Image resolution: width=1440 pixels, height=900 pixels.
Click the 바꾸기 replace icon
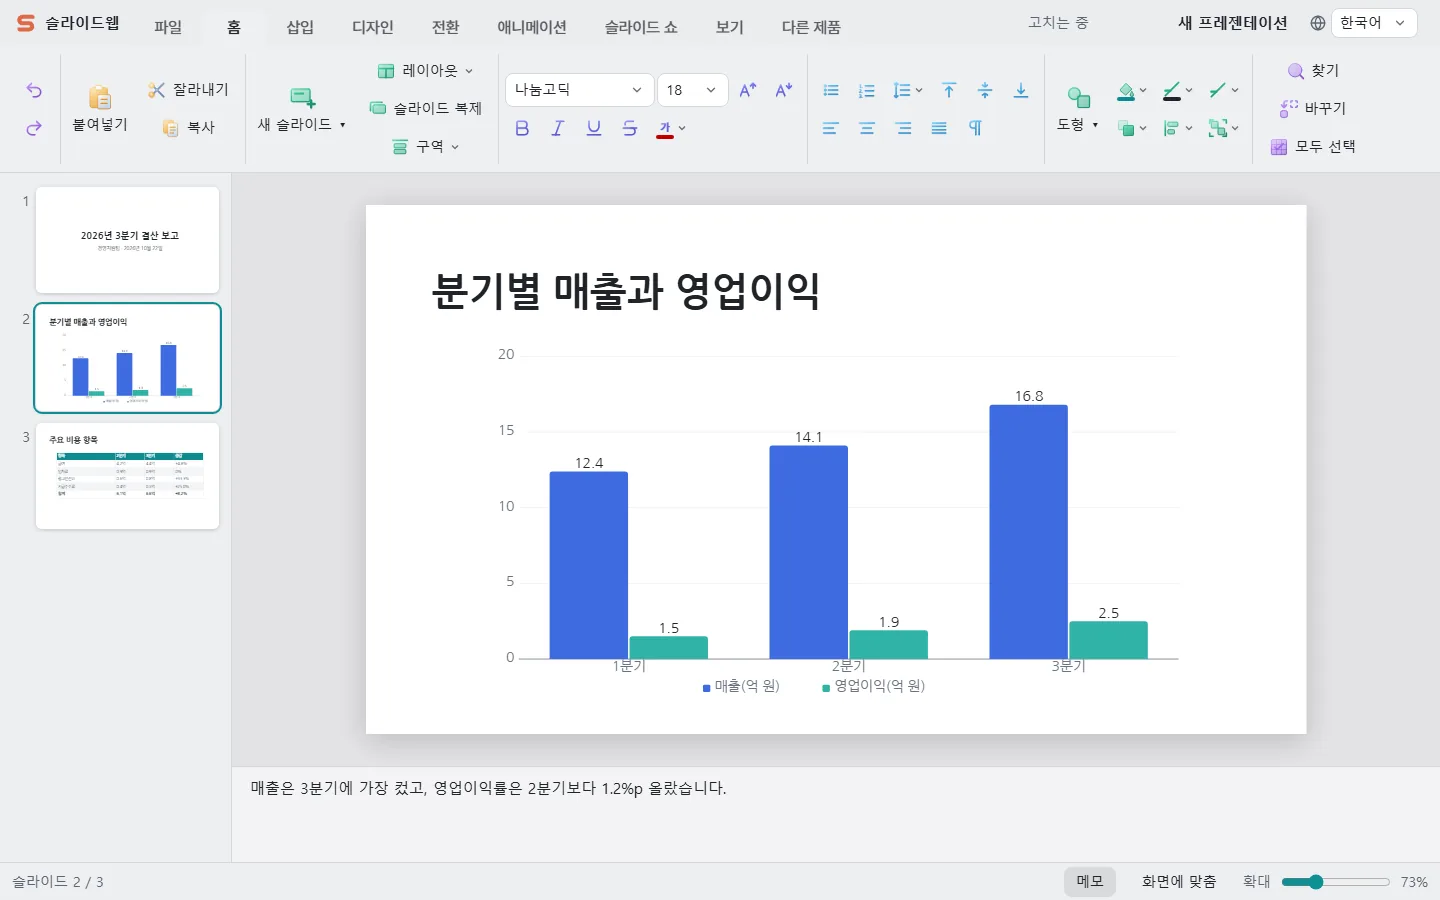point(1289,108)
